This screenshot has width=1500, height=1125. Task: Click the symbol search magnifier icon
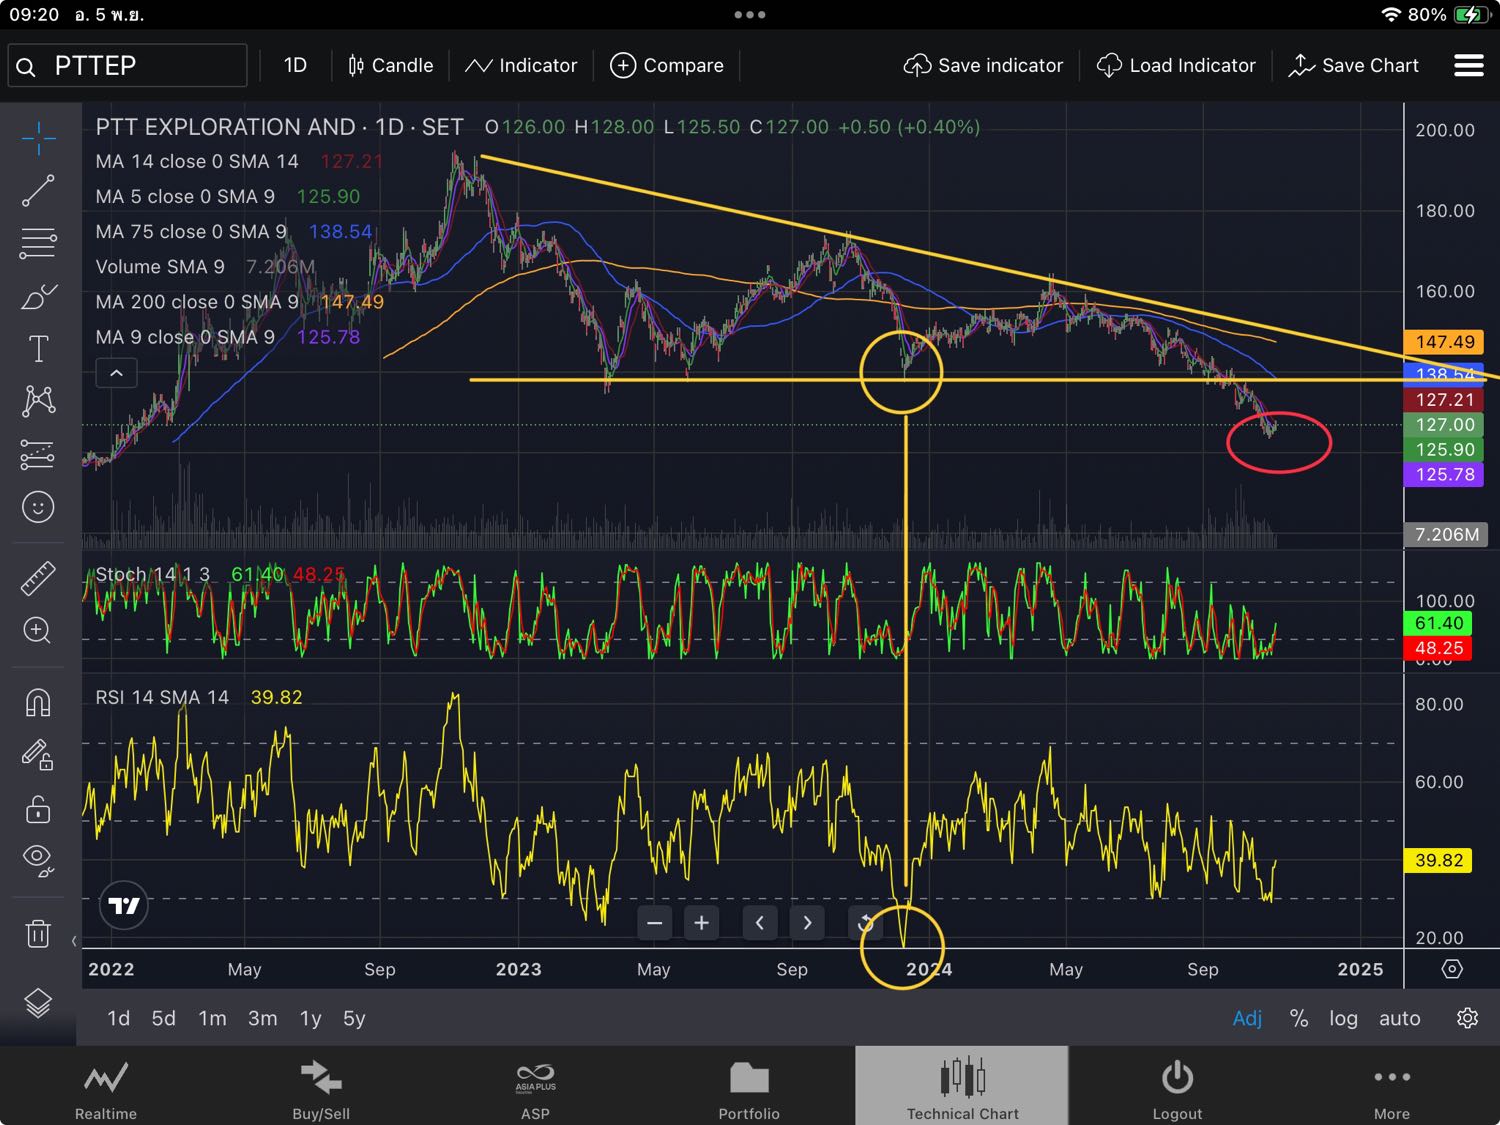click(x=26, y=67)
